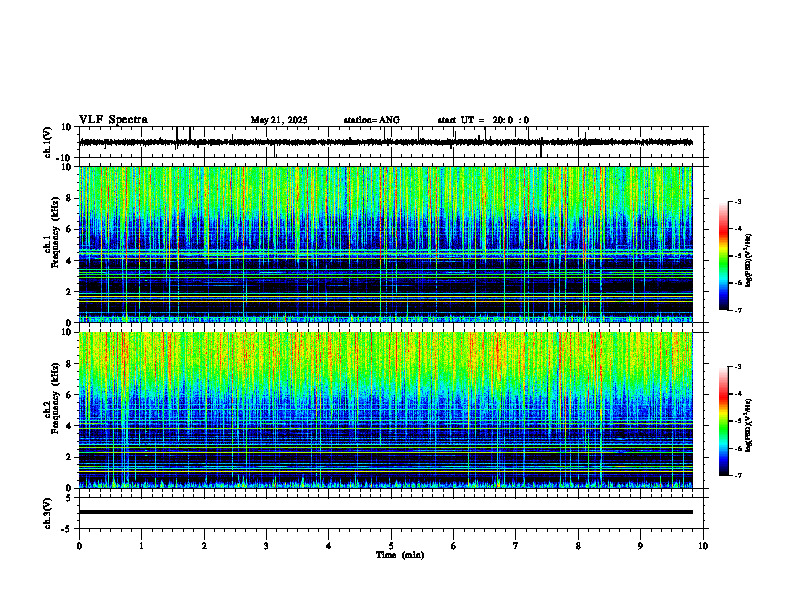The width and height of the screenshot is (792, 612).
Task: Click the "start UT = 20: 0 : 0" text
Action: point(483,120)
